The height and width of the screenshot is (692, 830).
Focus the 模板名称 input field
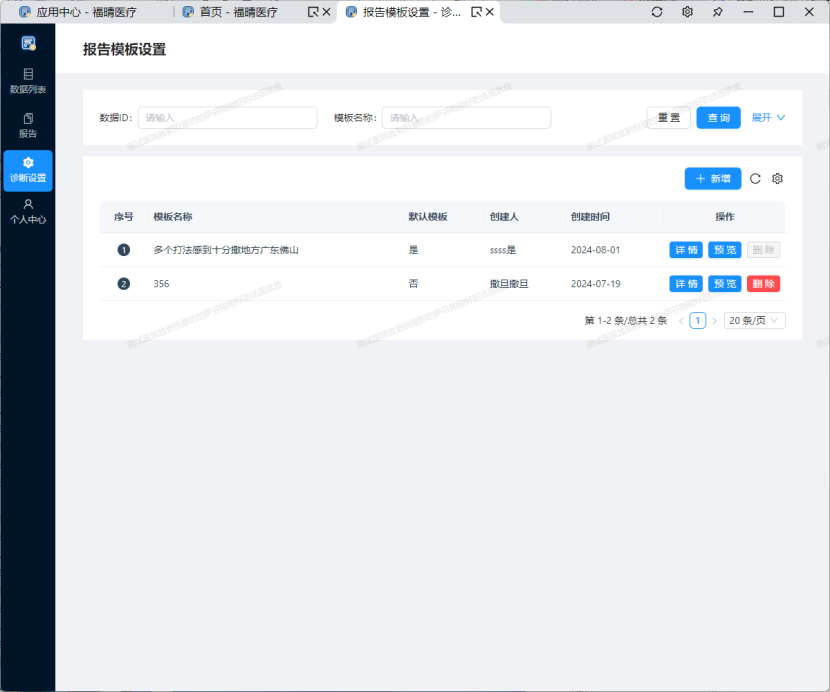click(x=466, y=117)
